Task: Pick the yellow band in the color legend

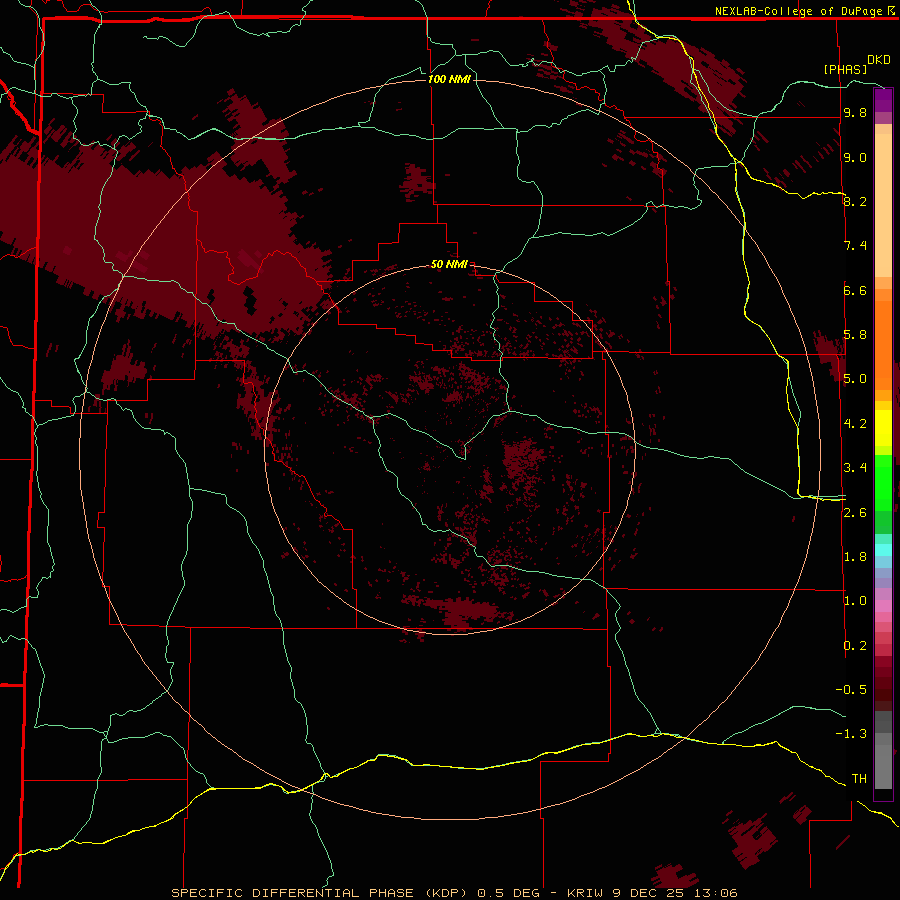Action: coord(883,428)
